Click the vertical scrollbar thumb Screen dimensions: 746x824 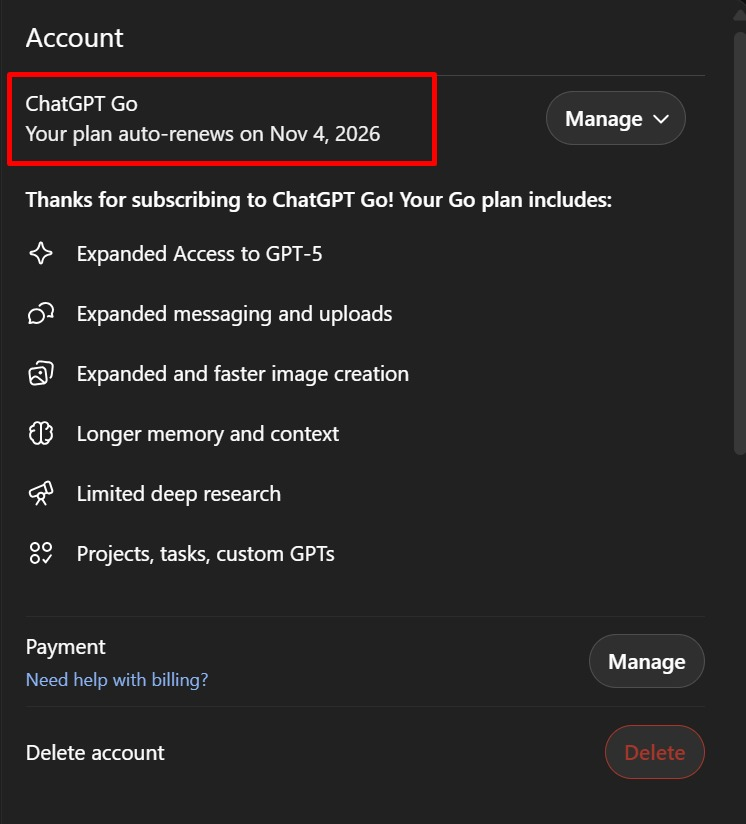(x=740, y=242)
